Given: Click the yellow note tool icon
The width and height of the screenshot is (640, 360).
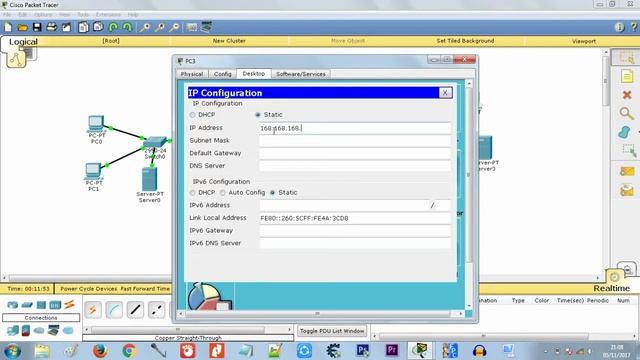Looking at the screenshot, I should (x=627, y=76).
